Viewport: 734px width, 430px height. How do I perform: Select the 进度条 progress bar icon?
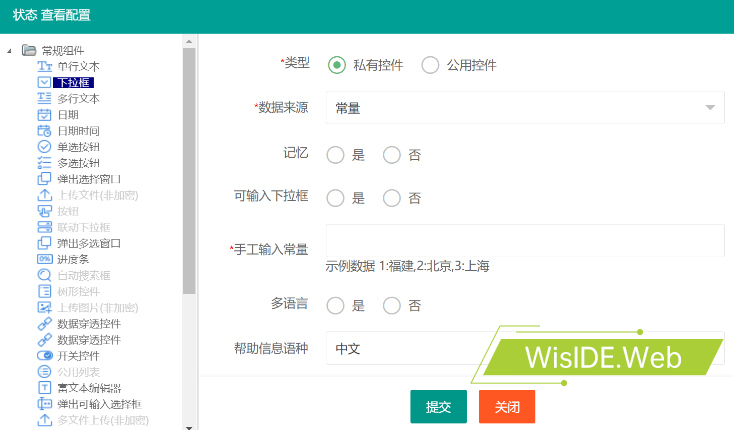[44, 259]
